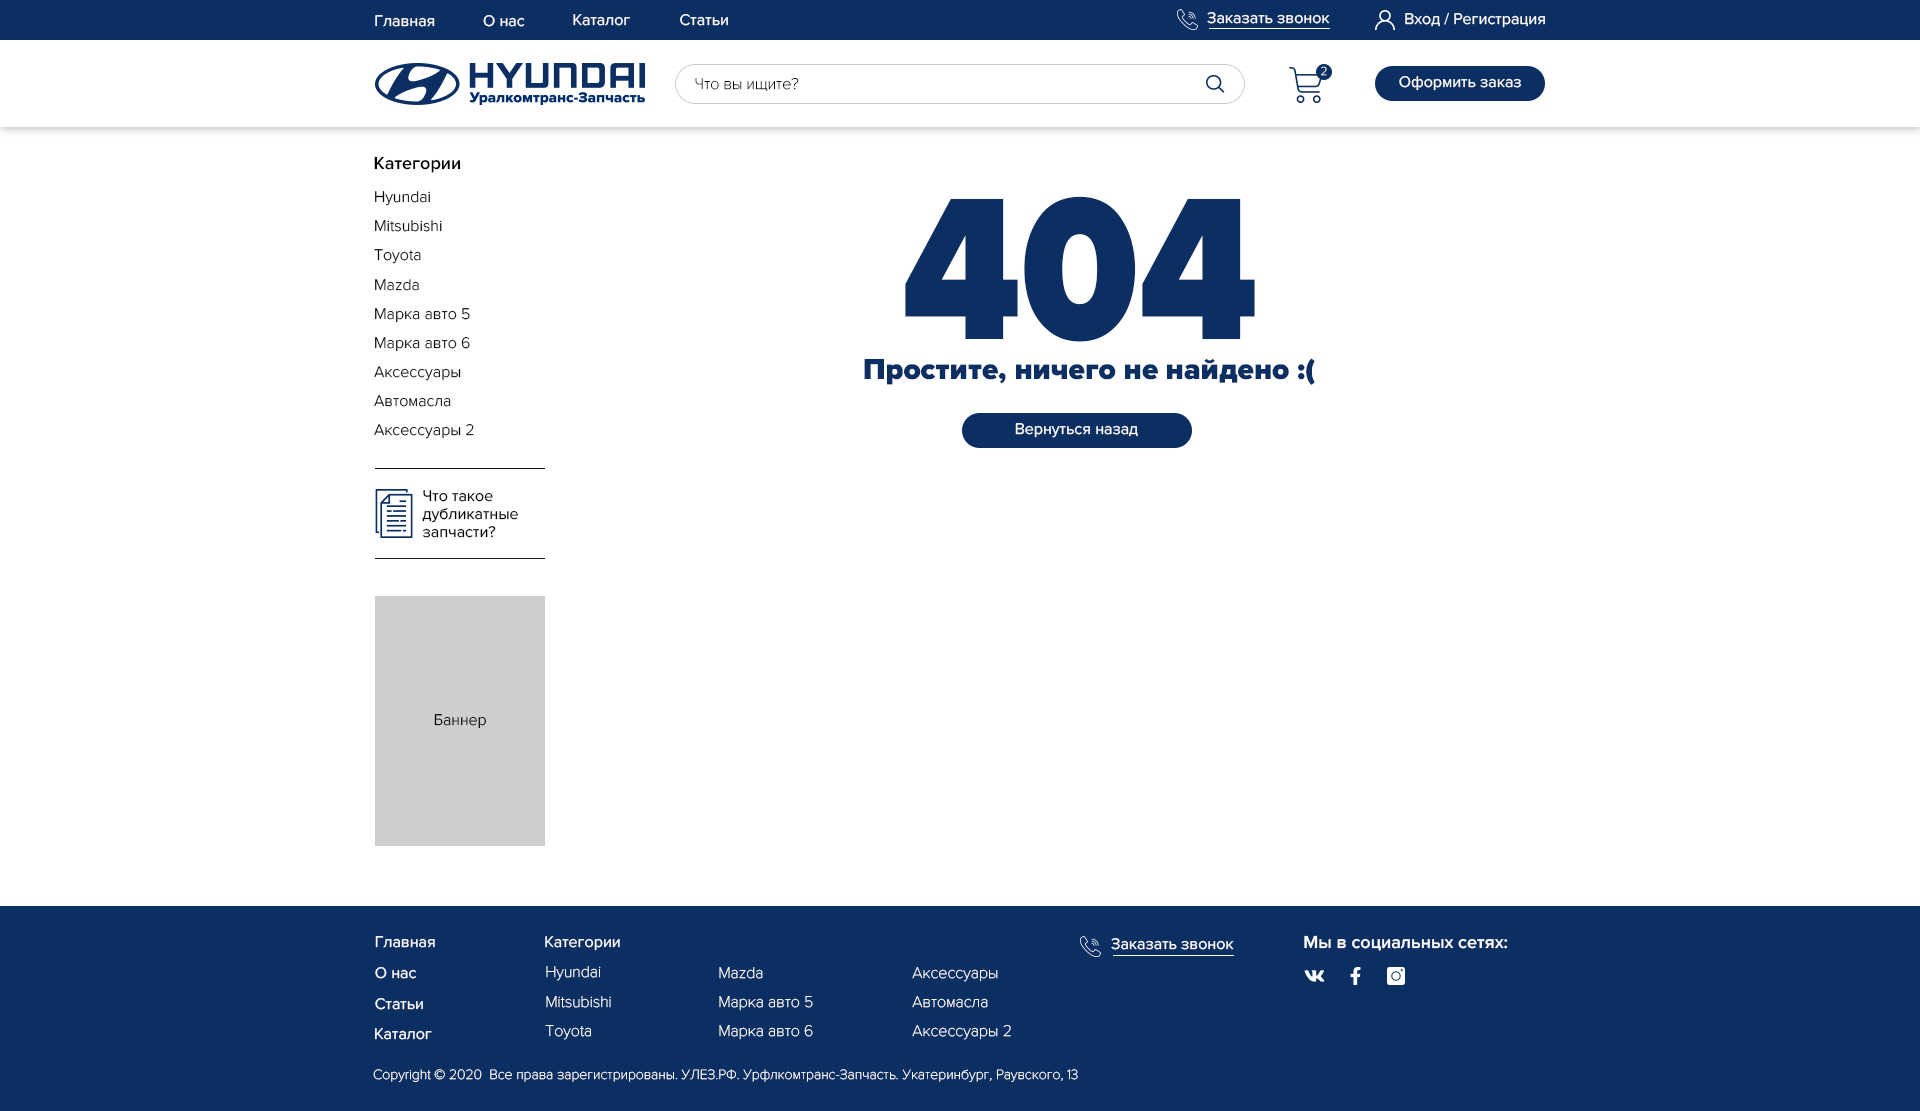The image size is (1920, 1111).
Task: Click the Hyundai logo in header
Action: (509, 84)
